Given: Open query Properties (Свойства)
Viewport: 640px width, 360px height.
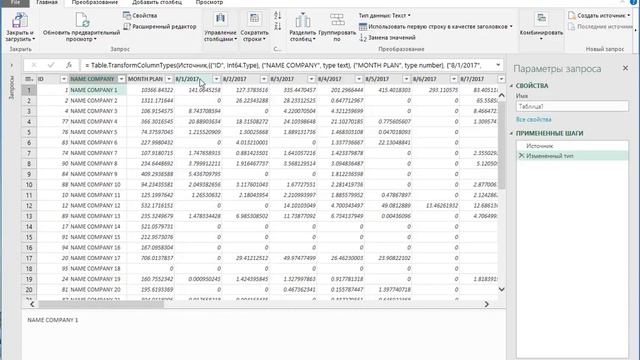Looking at the screenshot, I should pos(140,16).
